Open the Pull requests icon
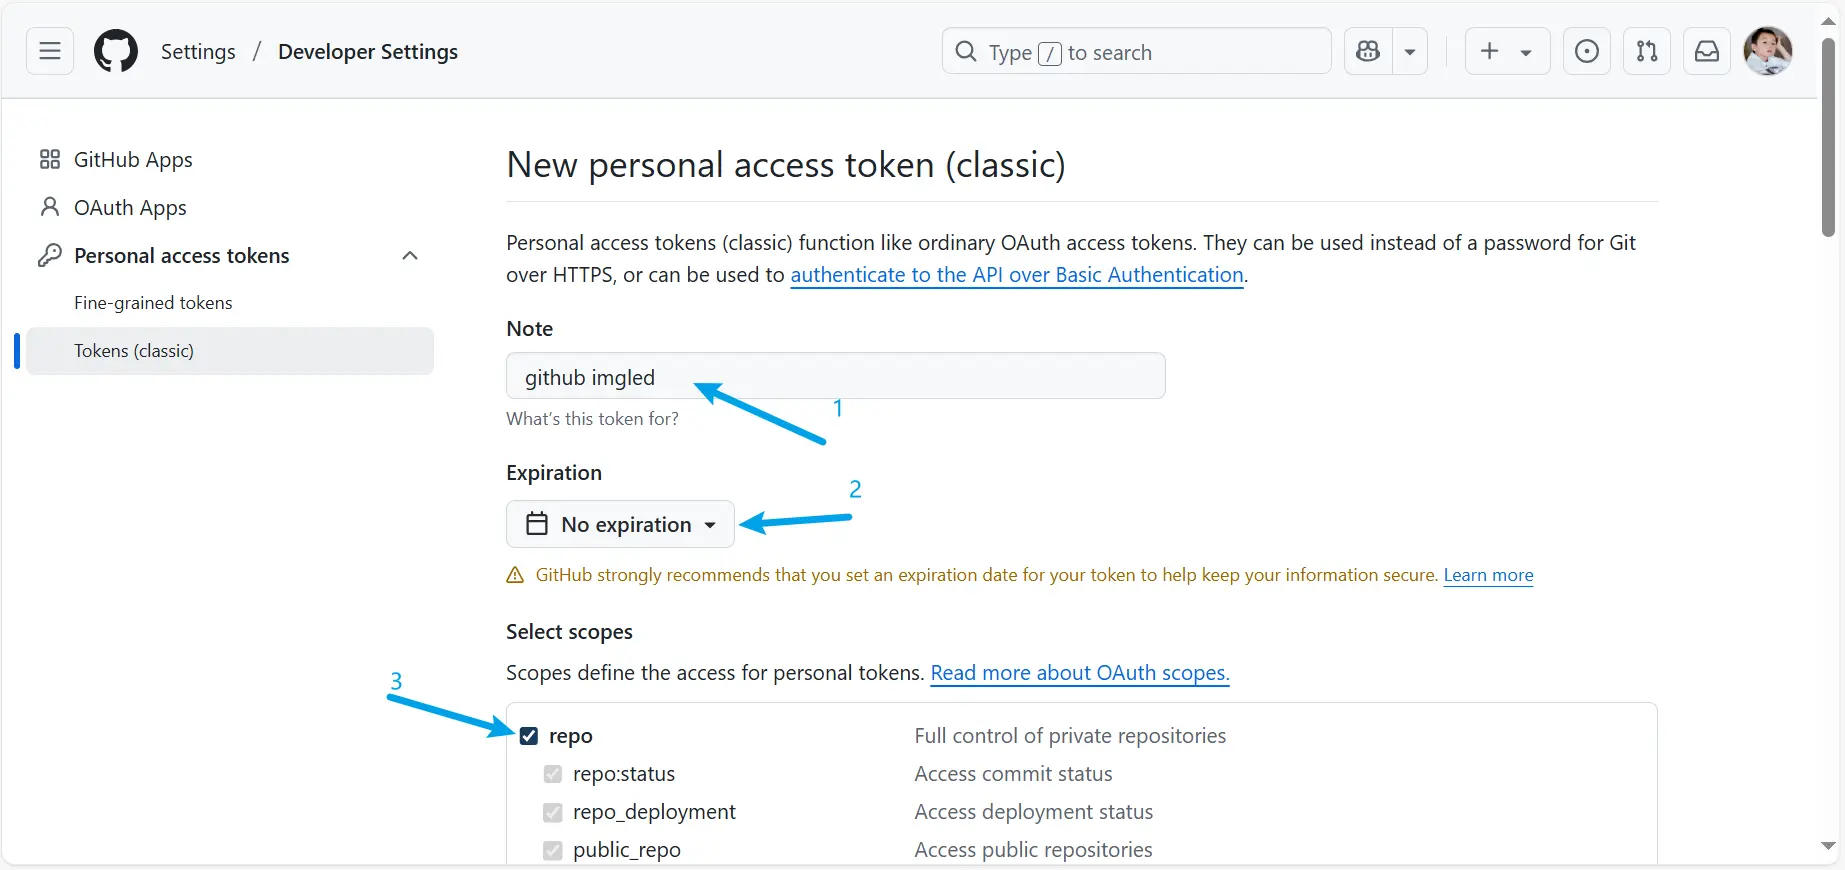 click(1647, 51)
